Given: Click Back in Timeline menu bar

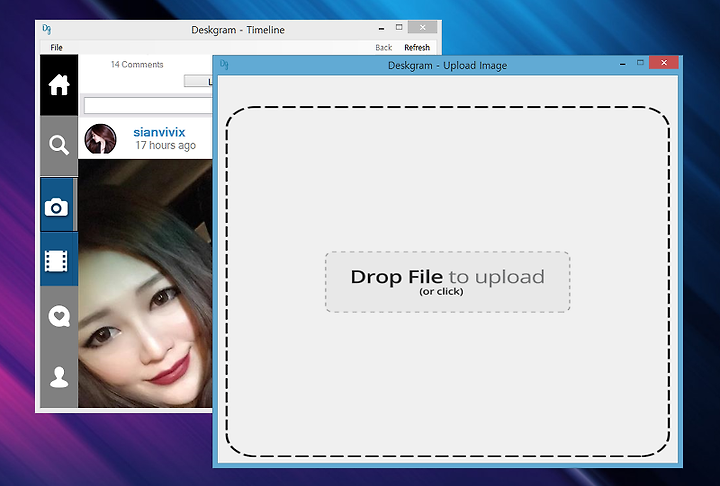Looking at the screenshot, I should tap(383, 47).
